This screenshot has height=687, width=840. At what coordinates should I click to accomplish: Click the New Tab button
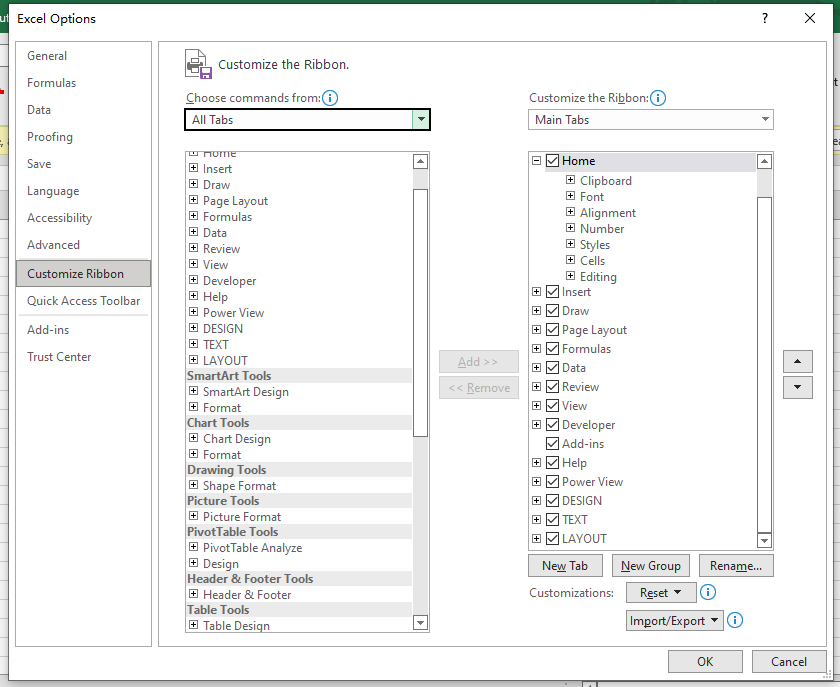565,566
